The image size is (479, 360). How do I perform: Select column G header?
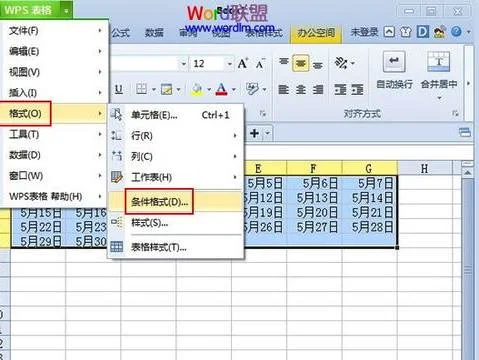(369, 168)
